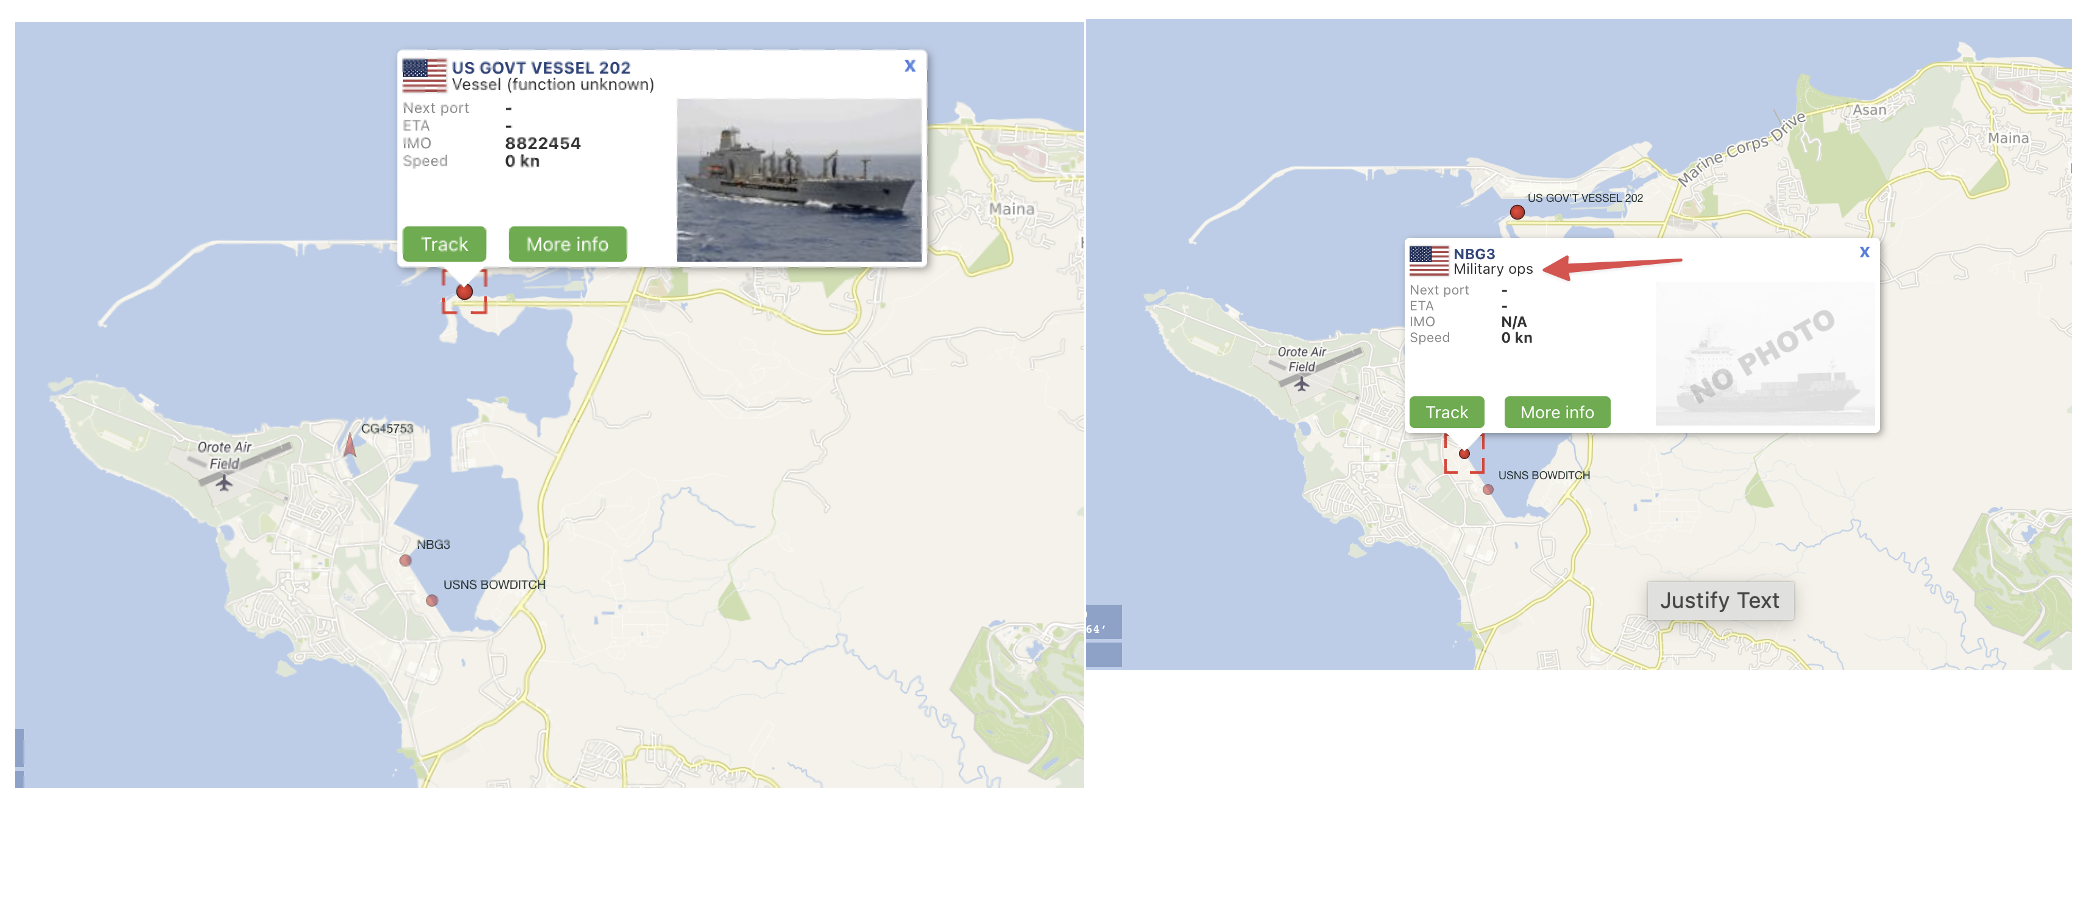The width and height of the screenshot is (2082, 904).
Task: Open More info for NBG3
Action: (x=1557, y=412)
